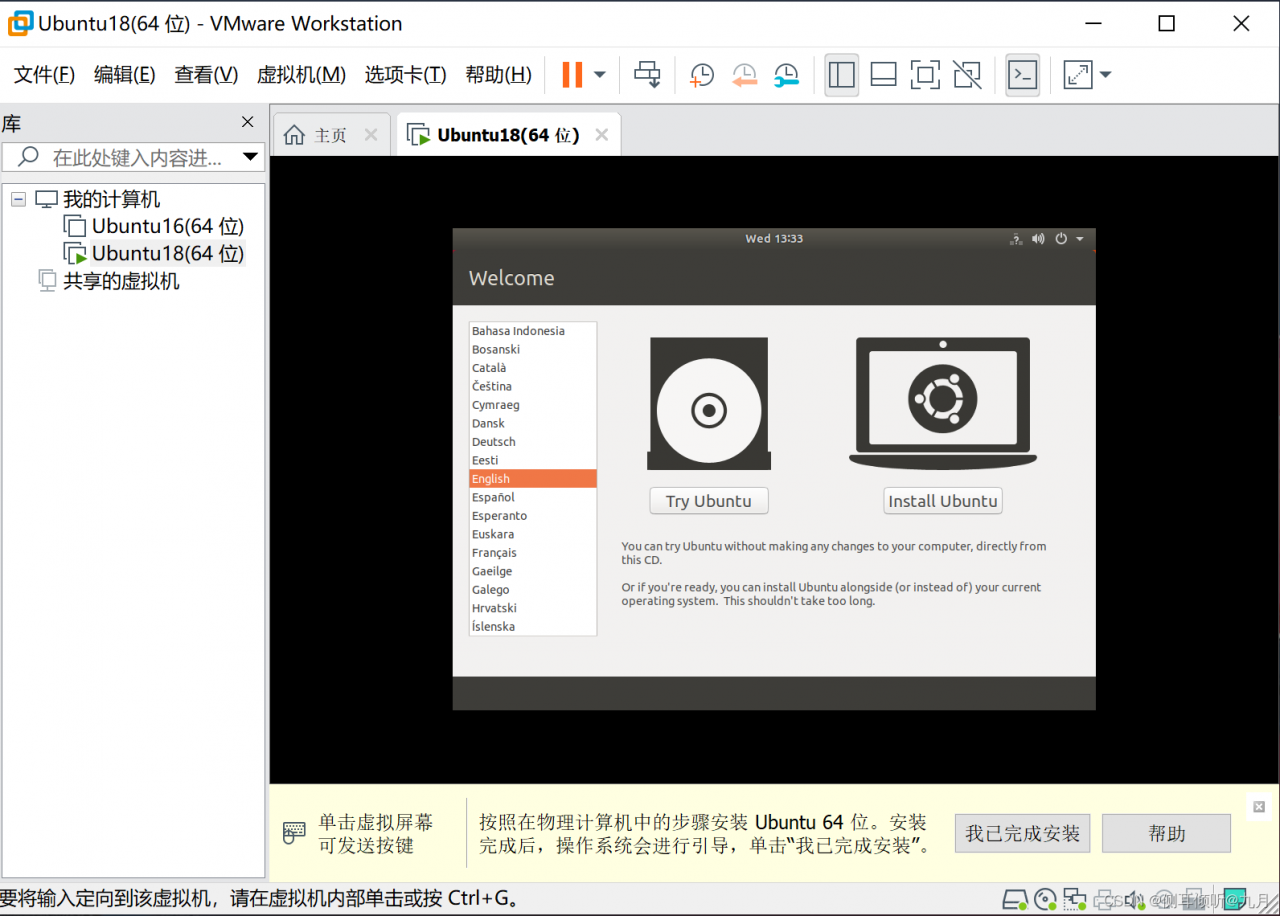Viewport: 1280px width, 916px height.
Task: Choose Català from the language list
Action: point(533,368)
